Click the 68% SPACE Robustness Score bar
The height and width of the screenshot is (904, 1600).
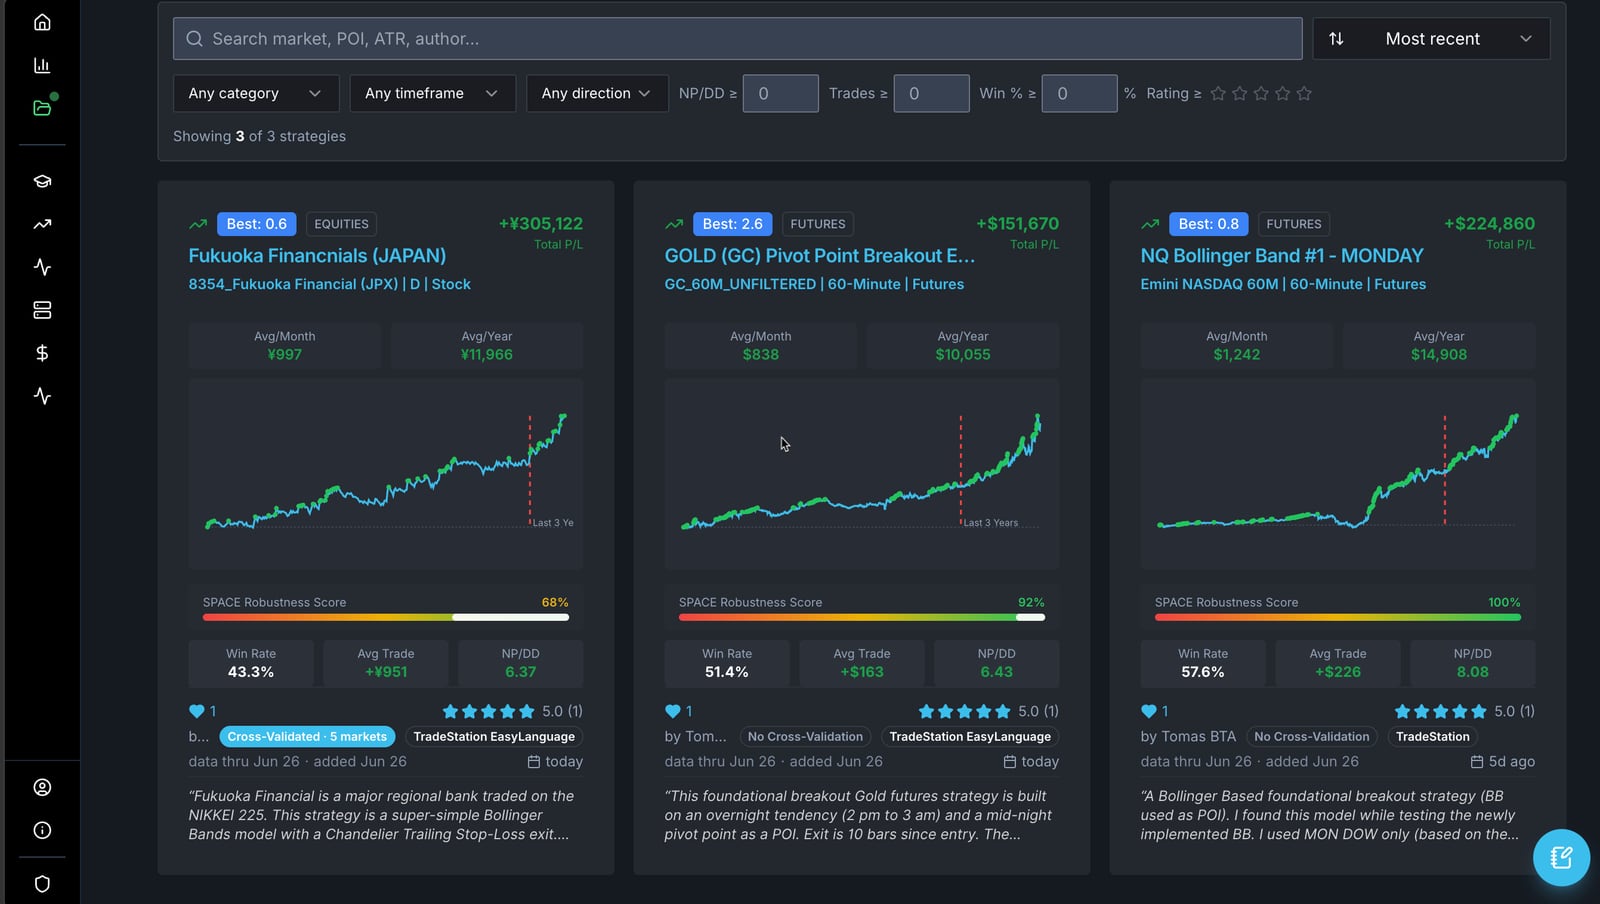point(386,617)
